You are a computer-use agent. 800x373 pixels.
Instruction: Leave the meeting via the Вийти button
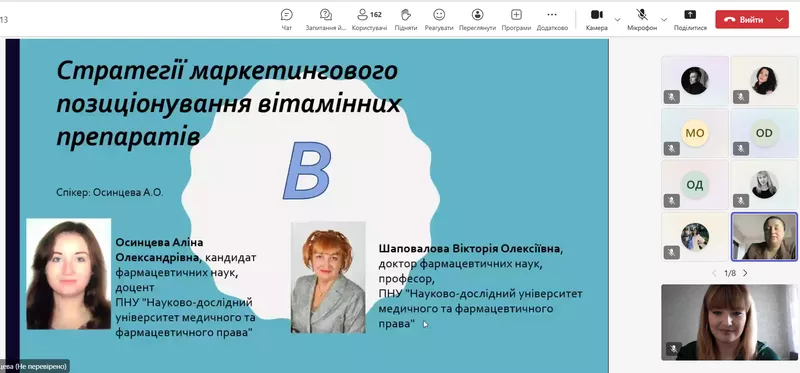(744, 20)
